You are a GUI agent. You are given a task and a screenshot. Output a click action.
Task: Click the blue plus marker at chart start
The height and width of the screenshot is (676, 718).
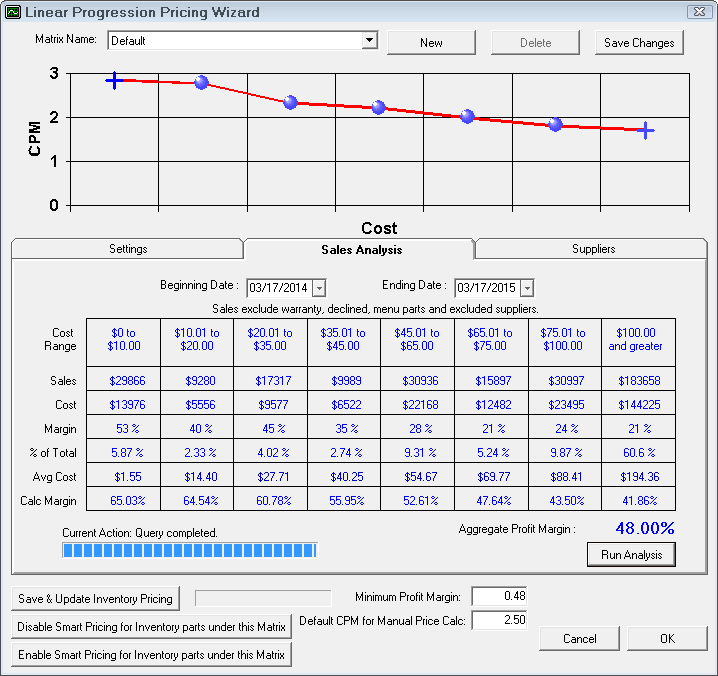pos(114,80)
